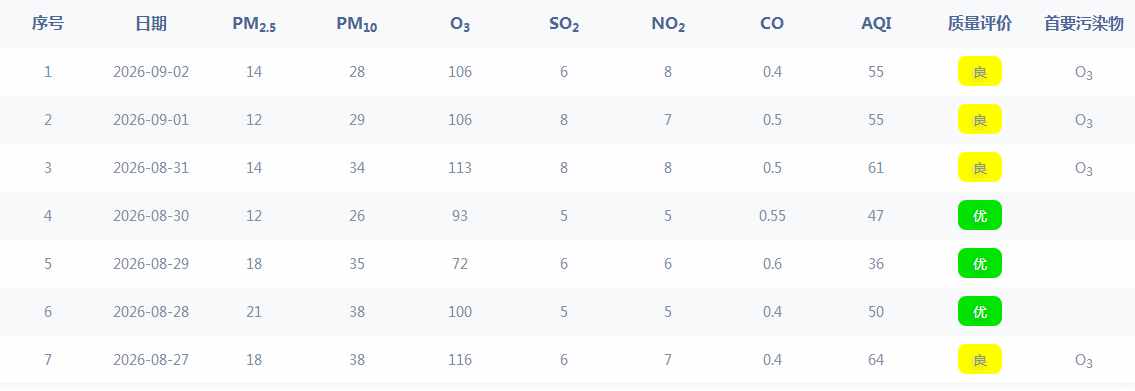Click the O3 pollutant in row 3
The width and height of the screenshot is (1135, 391).
[1084, 169]
